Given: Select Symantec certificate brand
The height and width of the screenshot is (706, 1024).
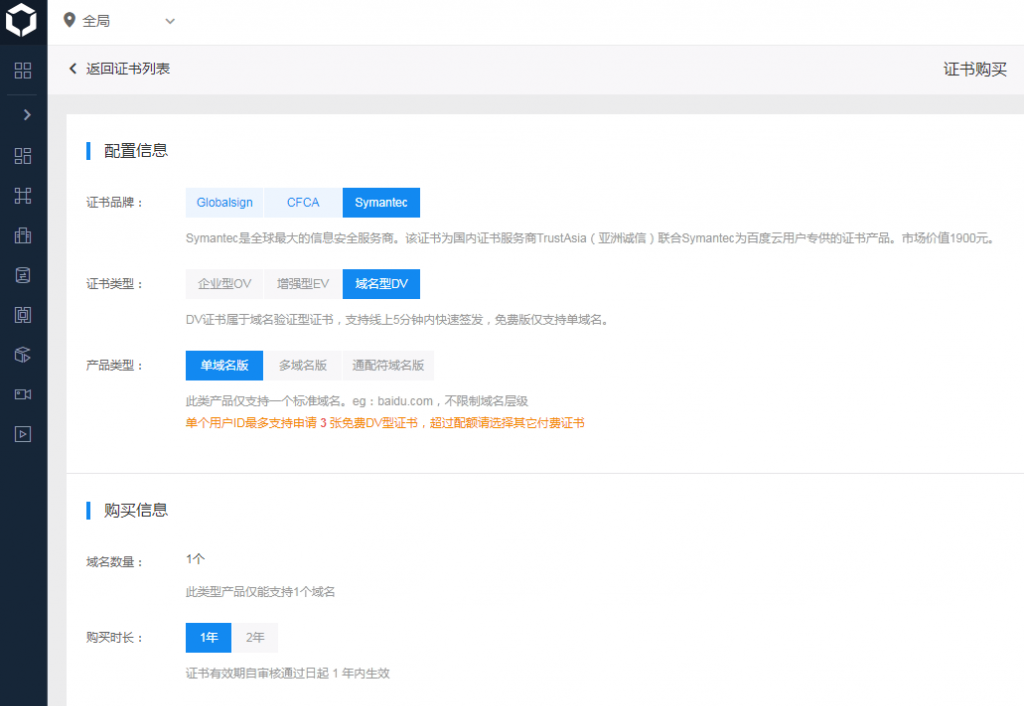Looking at the screenshot, I should [381, 202].
